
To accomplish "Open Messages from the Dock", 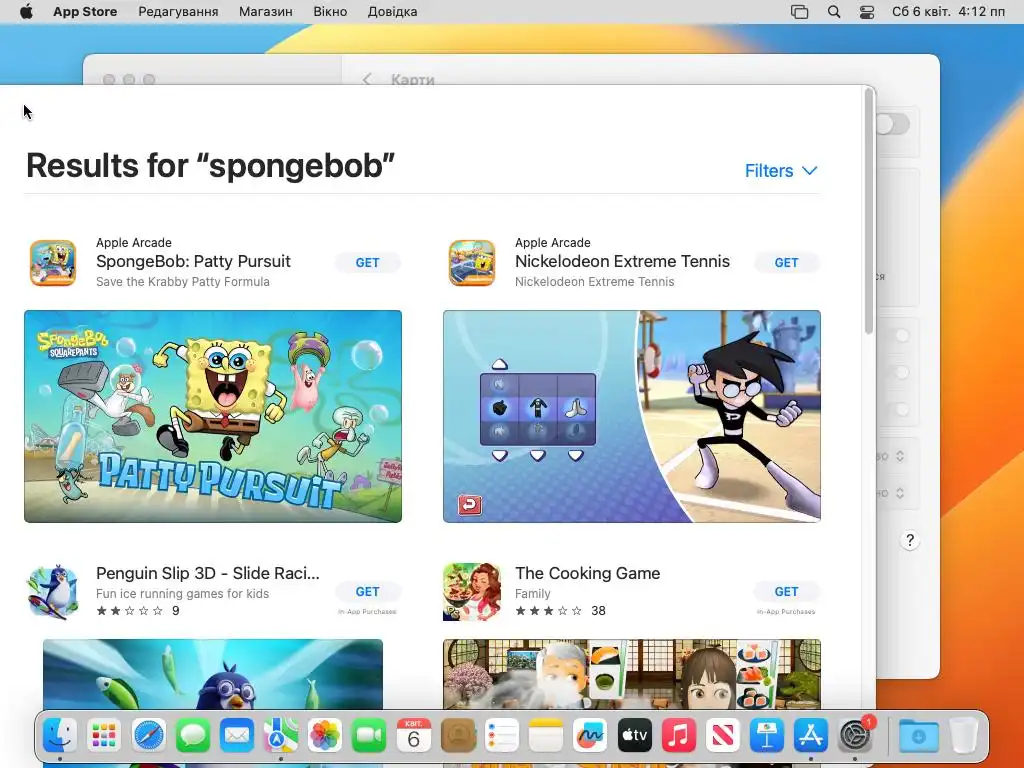I will (x=193, y=736).
